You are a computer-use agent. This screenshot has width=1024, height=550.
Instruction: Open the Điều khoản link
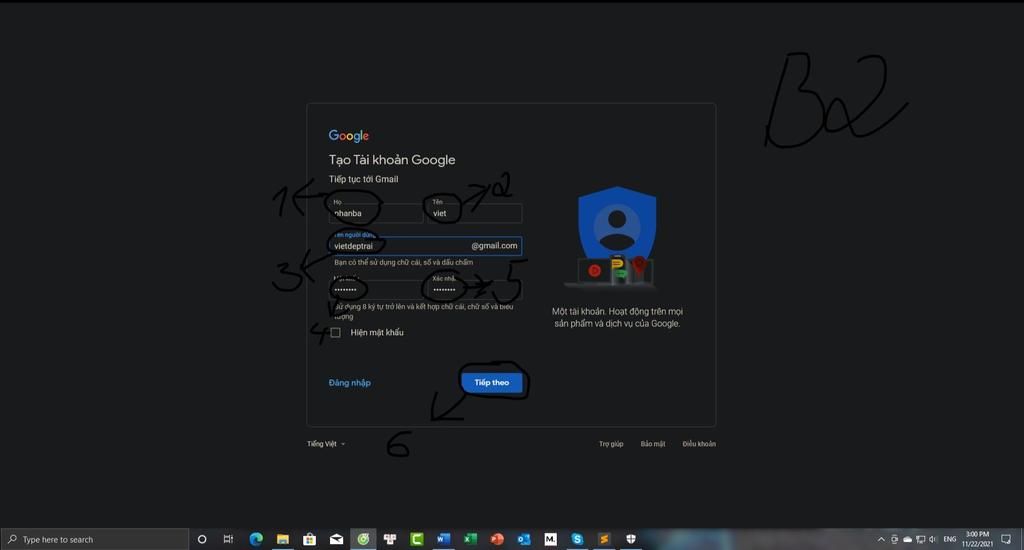point(699,444)
